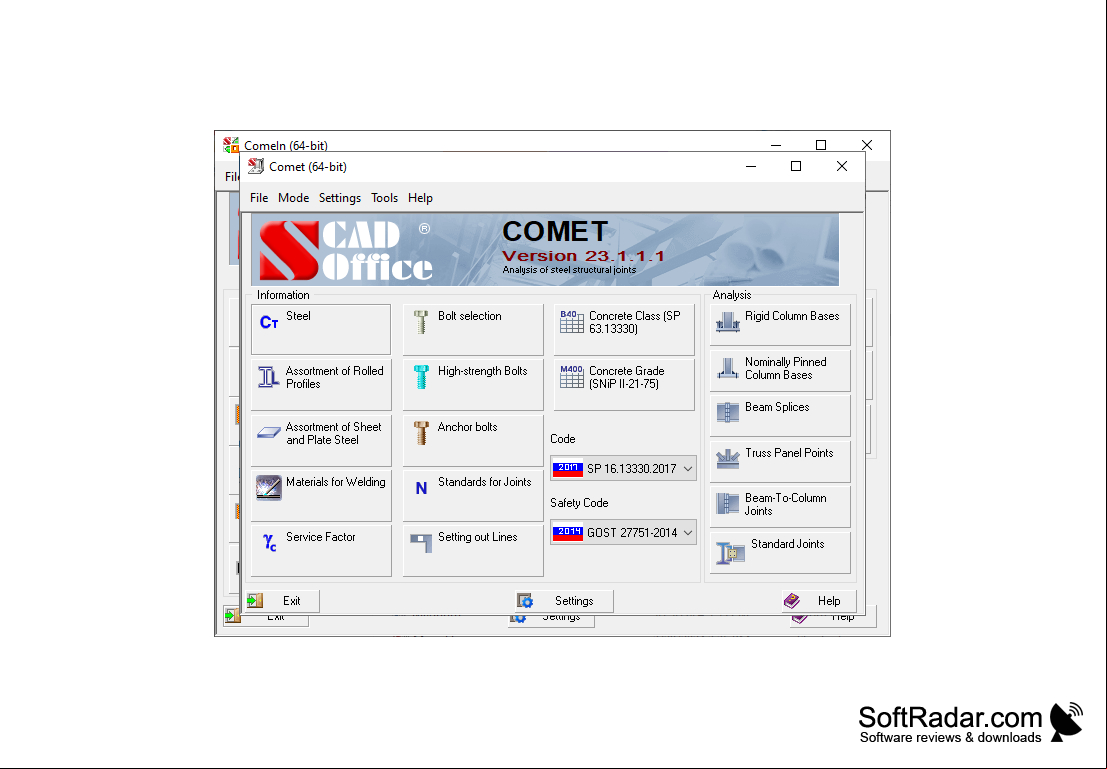Image resolution: width=1107 pixels, height=769 pixels.
Task: Click the "Version 23.1.1.1" text
Action: pyautogui.click(x=583, y=256)
